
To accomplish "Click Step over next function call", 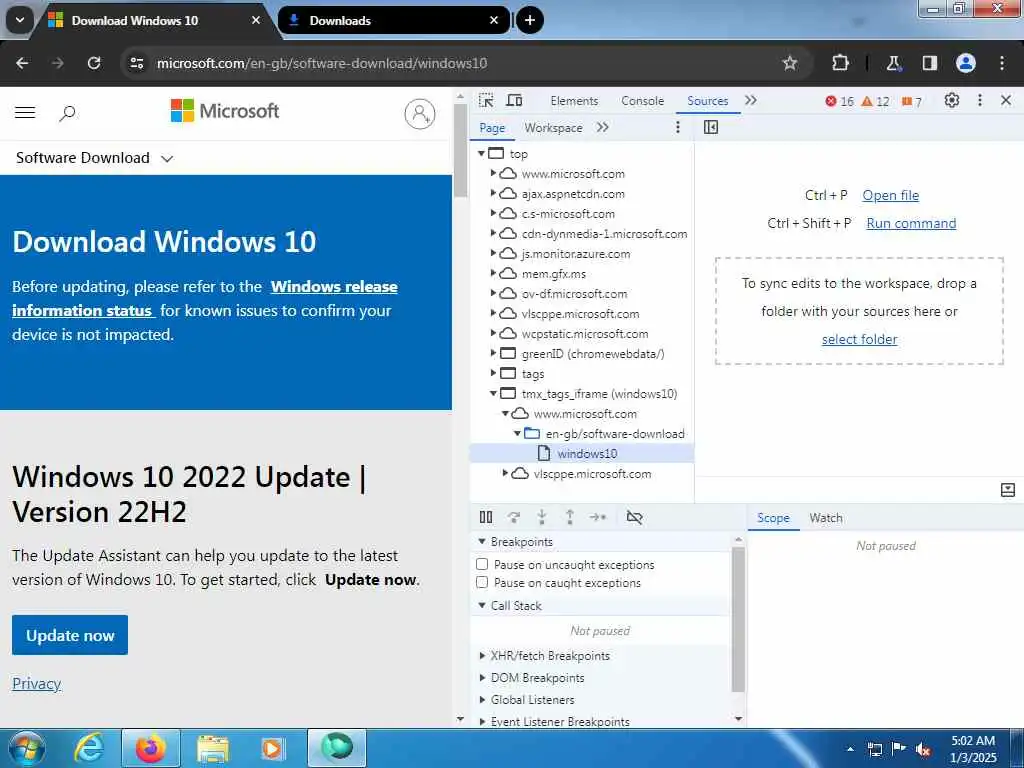I will tap(514, 517).
